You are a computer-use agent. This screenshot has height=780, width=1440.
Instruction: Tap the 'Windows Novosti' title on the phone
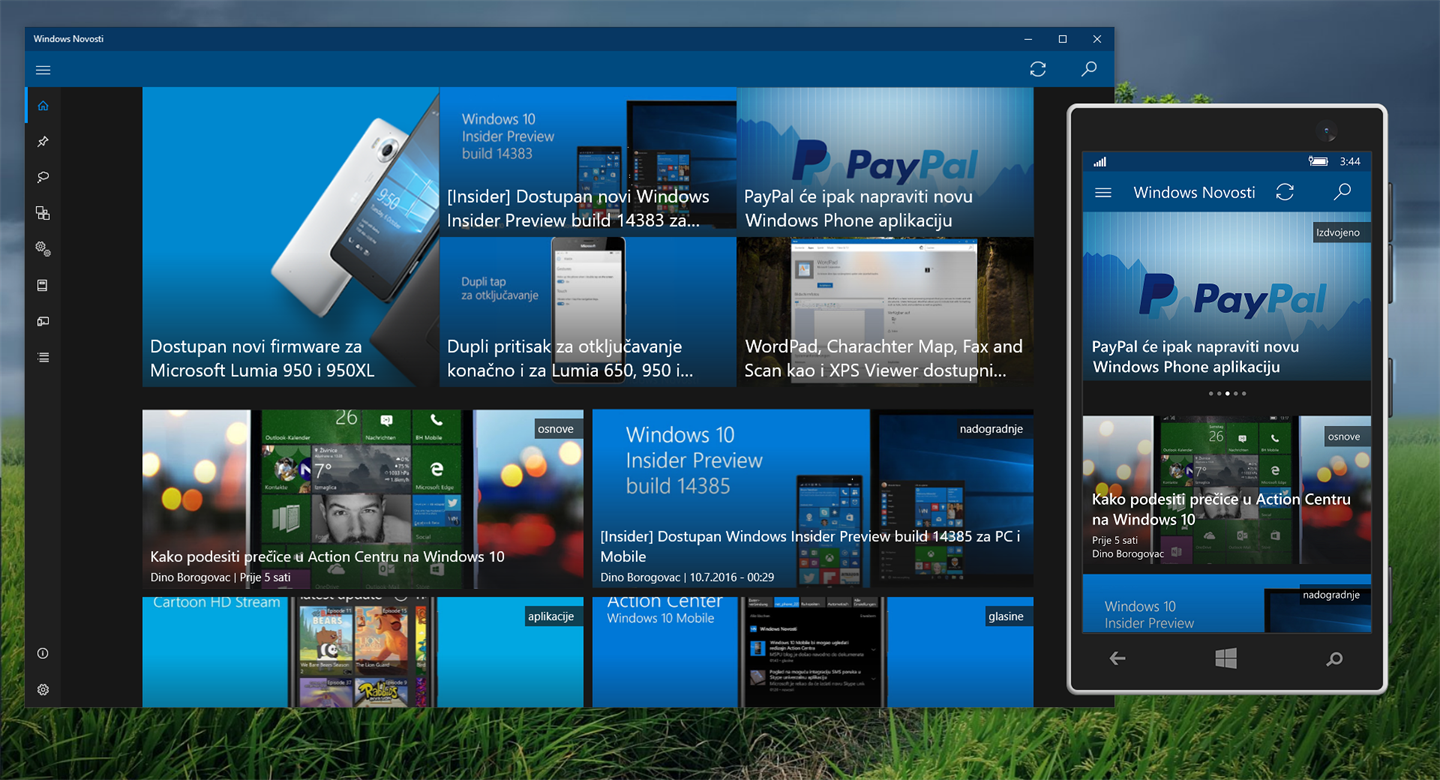pyautogui.click(x=1194, y=192)
